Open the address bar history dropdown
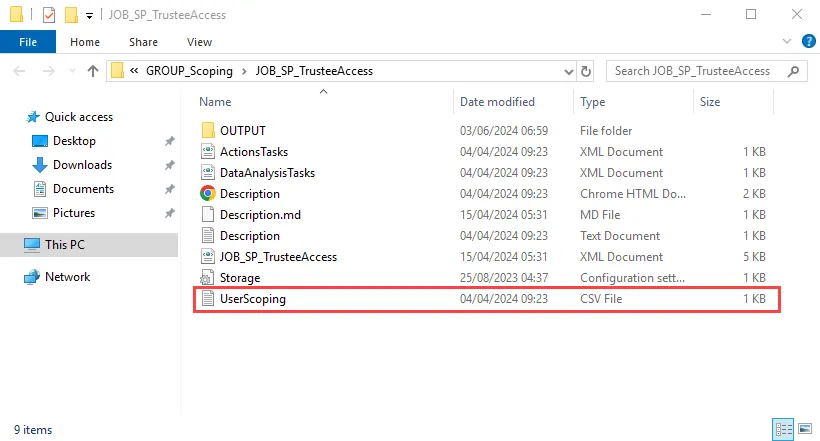820x441 pixels. click(x=568, y=71)
